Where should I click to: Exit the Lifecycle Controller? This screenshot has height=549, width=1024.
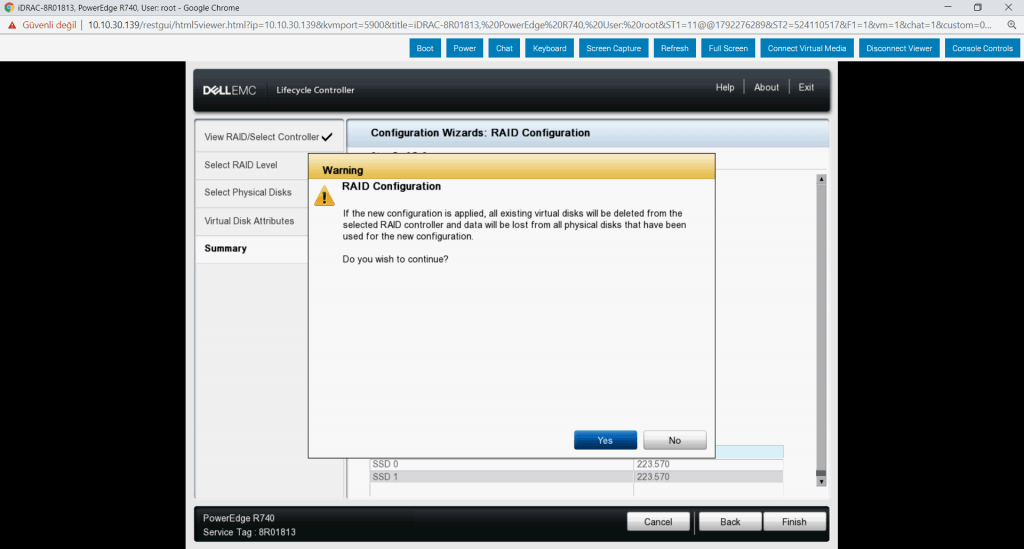click(x=806, y=88)
